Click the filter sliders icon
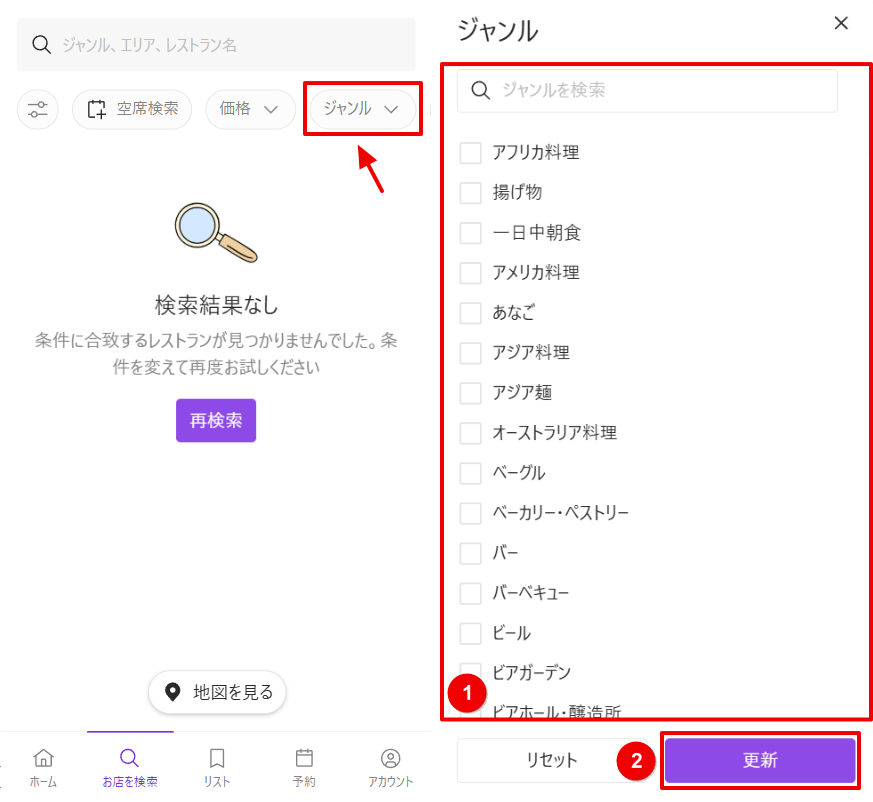 (x=38, y=110)
